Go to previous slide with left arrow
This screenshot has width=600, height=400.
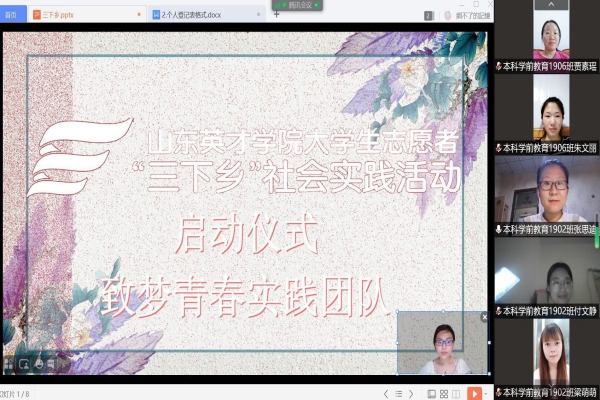[386, 393]
